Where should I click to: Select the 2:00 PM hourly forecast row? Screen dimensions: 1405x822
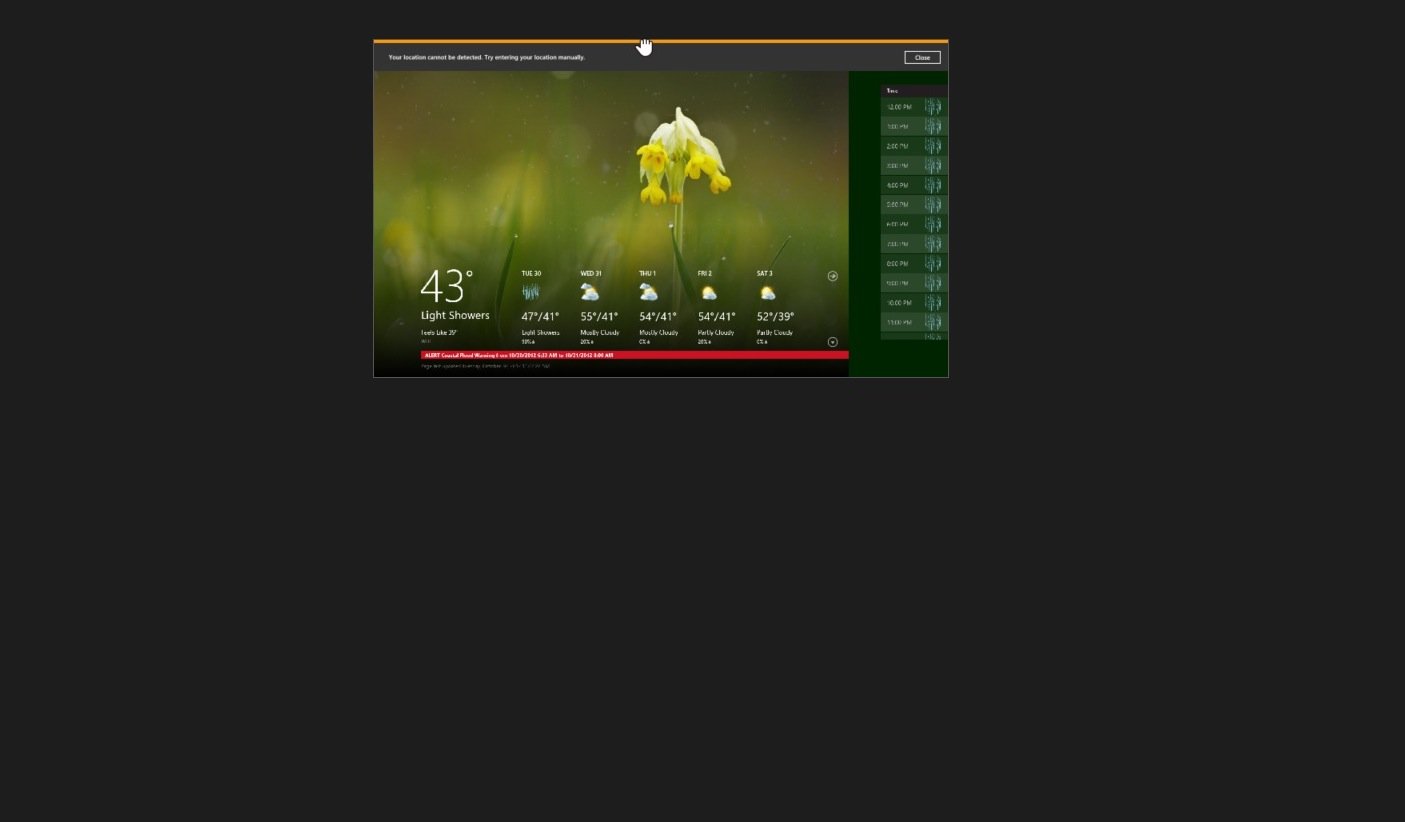914,146
